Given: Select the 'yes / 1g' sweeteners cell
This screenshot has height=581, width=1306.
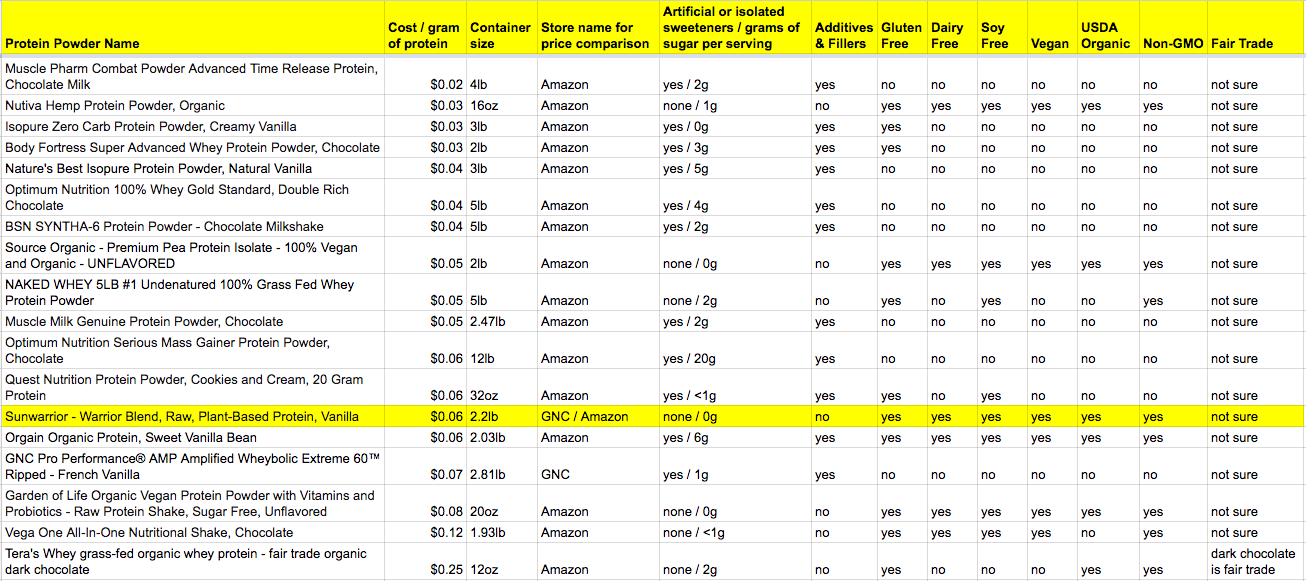Looking at the screenshot, I should 734,466.
